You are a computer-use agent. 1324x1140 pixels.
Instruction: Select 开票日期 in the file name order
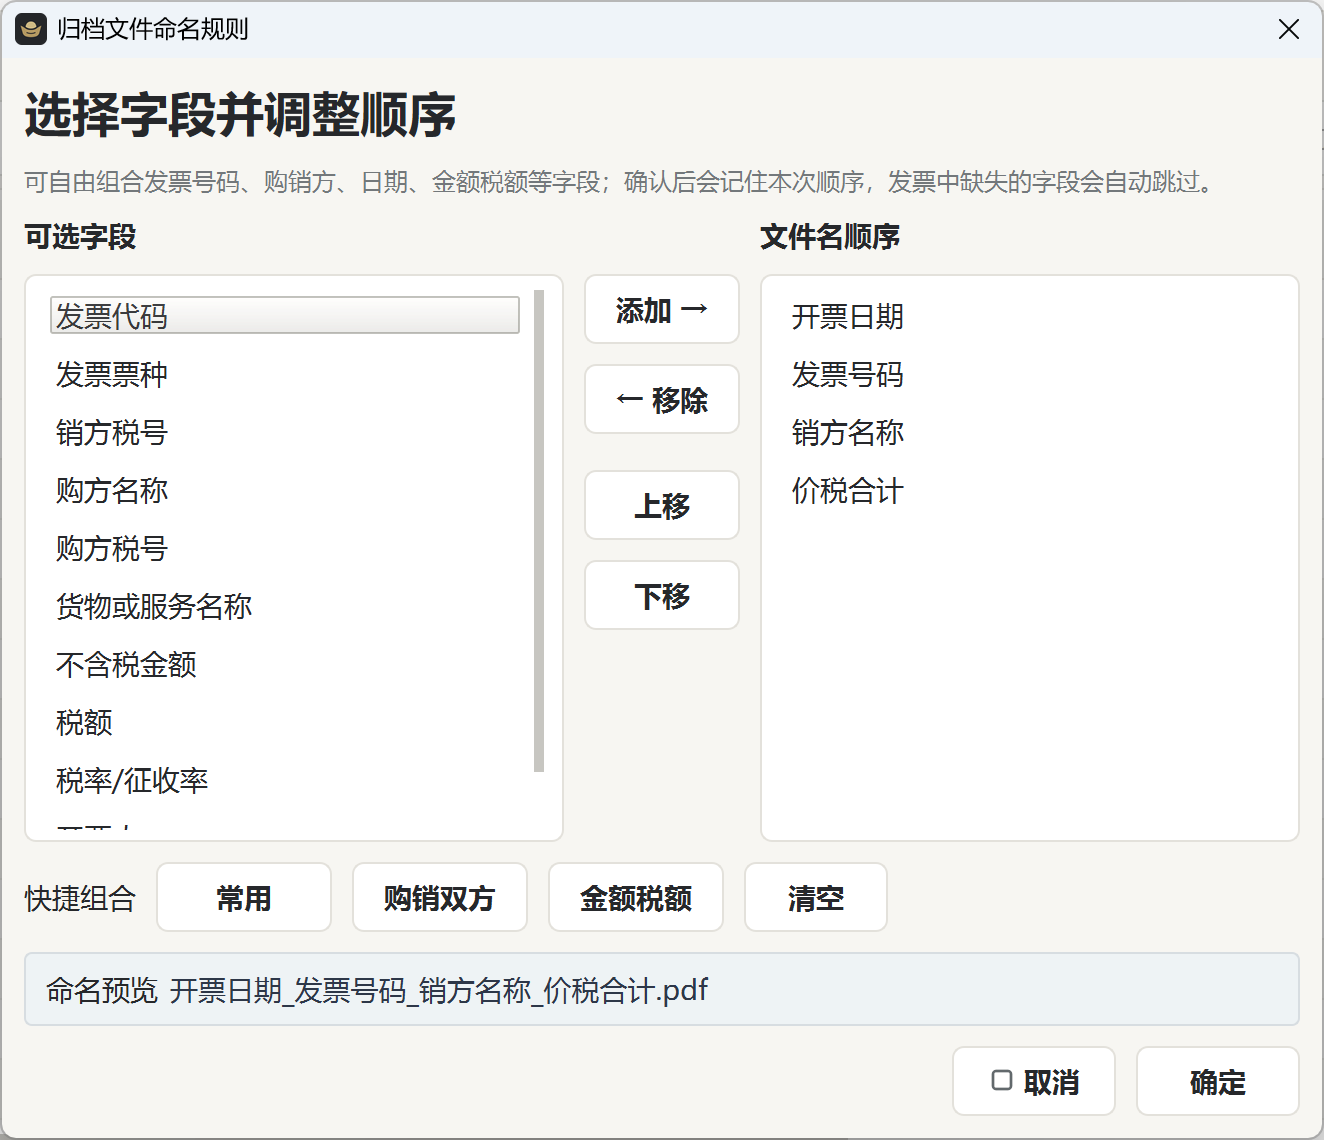click(1030, 316)
